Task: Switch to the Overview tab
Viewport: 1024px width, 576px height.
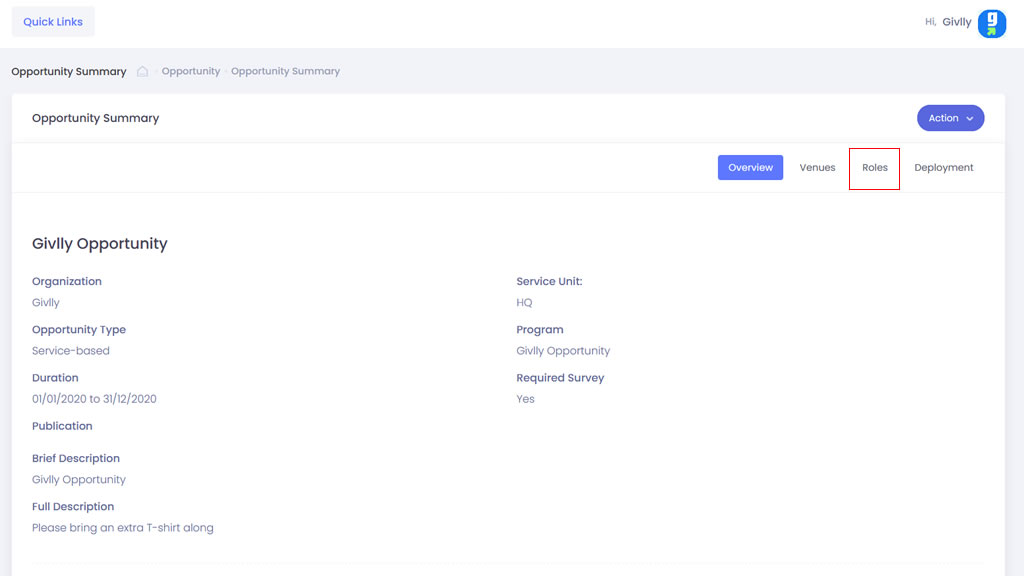Action: (750, 168)
